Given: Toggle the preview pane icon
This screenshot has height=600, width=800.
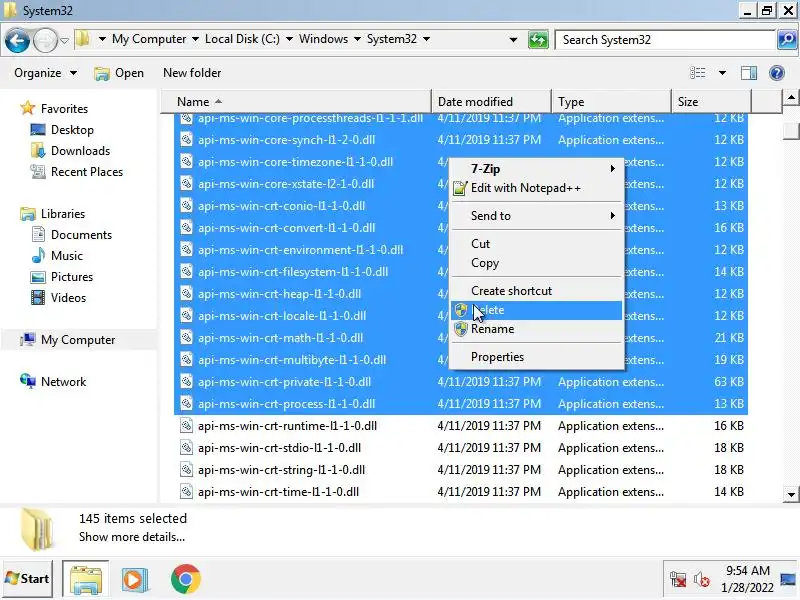Looking at the screenshot, I should [x=748, y=73].
